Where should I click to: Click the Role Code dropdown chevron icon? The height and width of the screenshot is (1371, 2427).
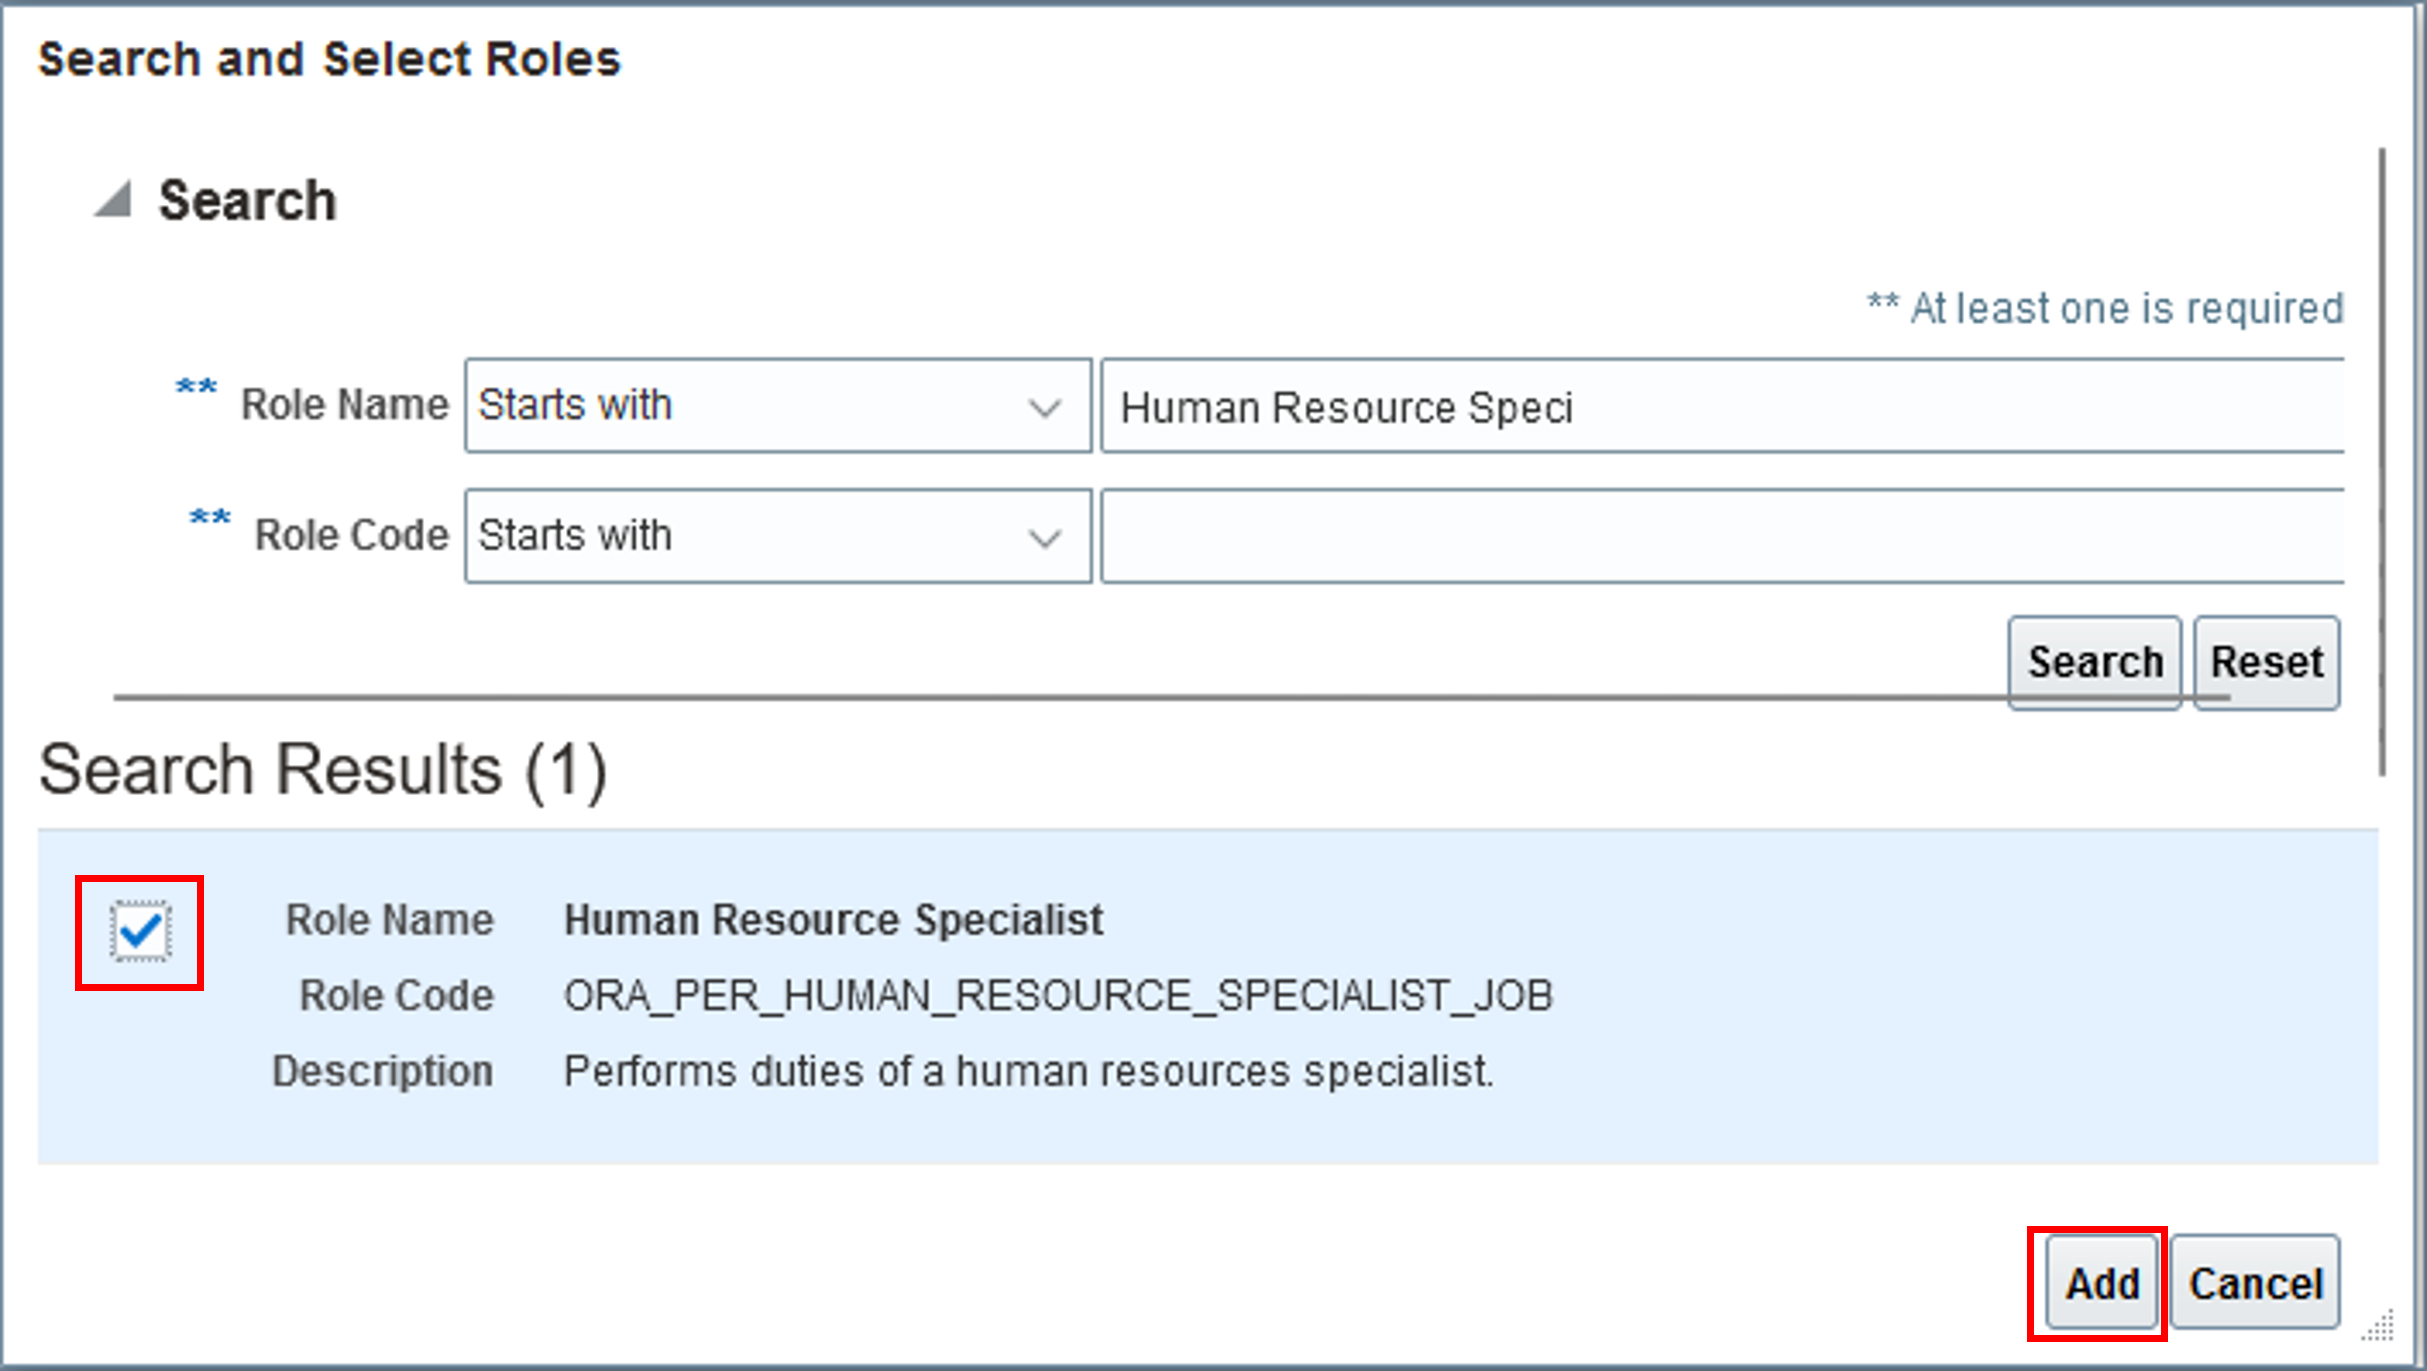(1043, 536)
